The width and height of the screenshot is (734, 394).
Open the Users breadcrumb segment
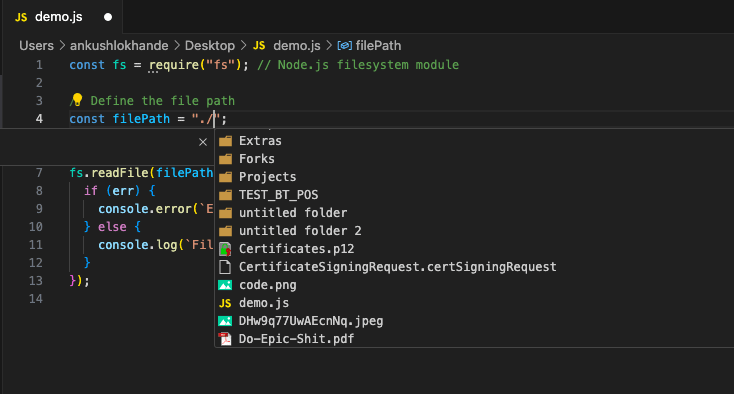(x=37, y=45)
